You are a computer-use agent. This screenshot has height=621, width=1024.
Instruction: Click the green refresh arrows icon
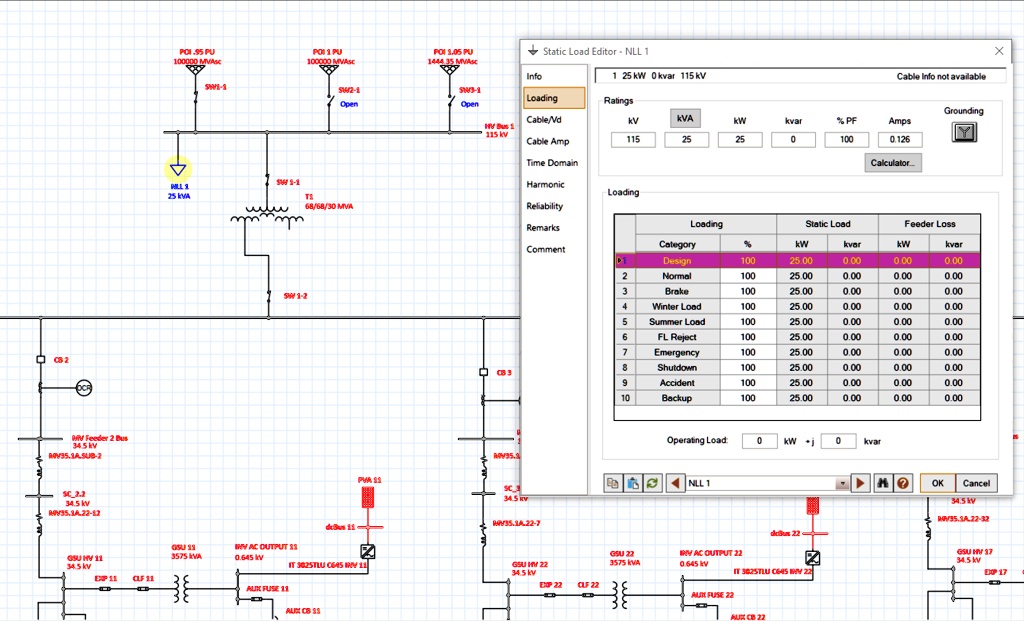pyautogui.click(x=652, y=483)
